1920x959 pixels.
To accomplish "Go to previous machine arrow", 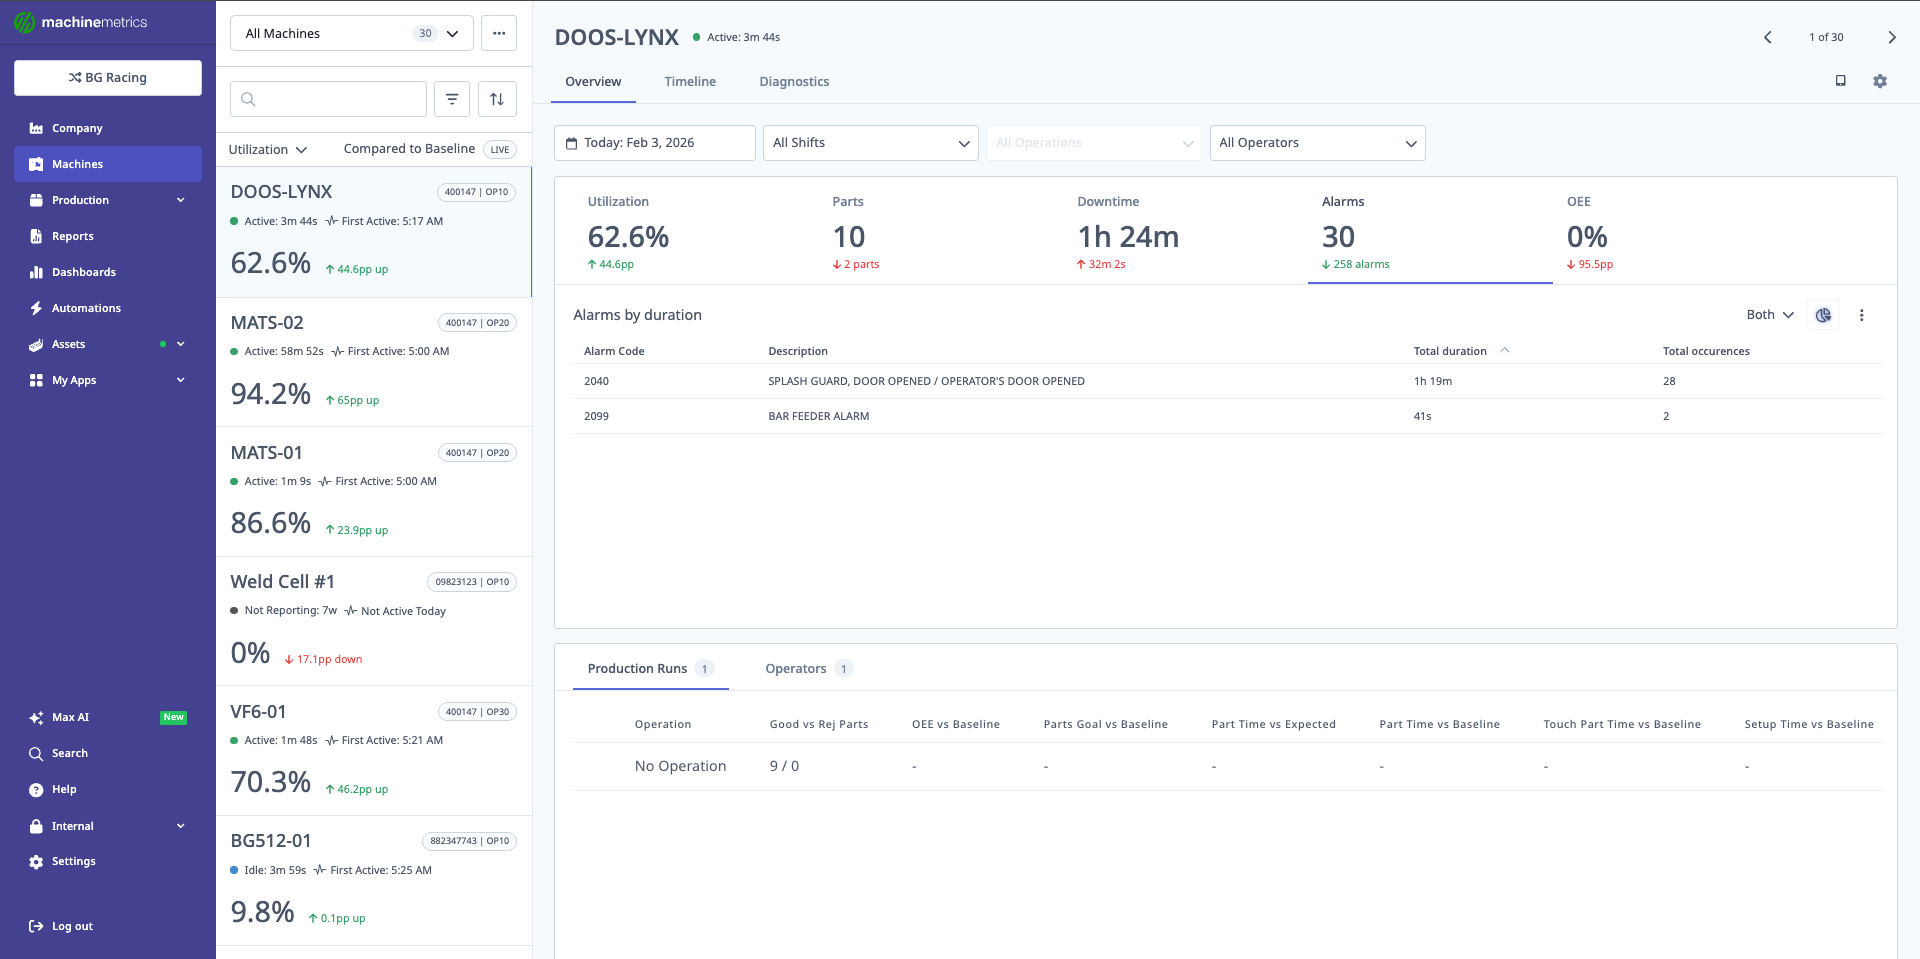I will [x=1767, y=37].
